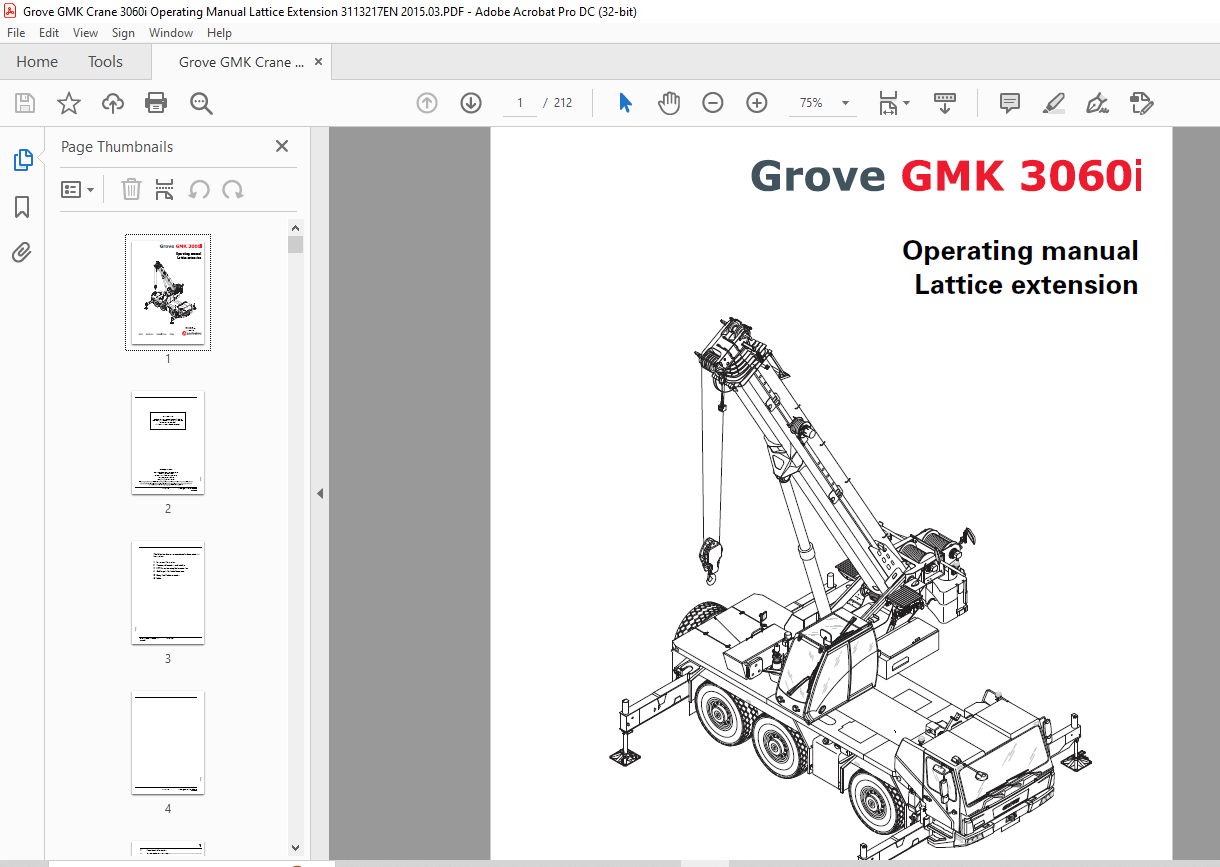Select page 2 thumbnail
Viewport: 1220px width, 867px height.
click(168, 443)
